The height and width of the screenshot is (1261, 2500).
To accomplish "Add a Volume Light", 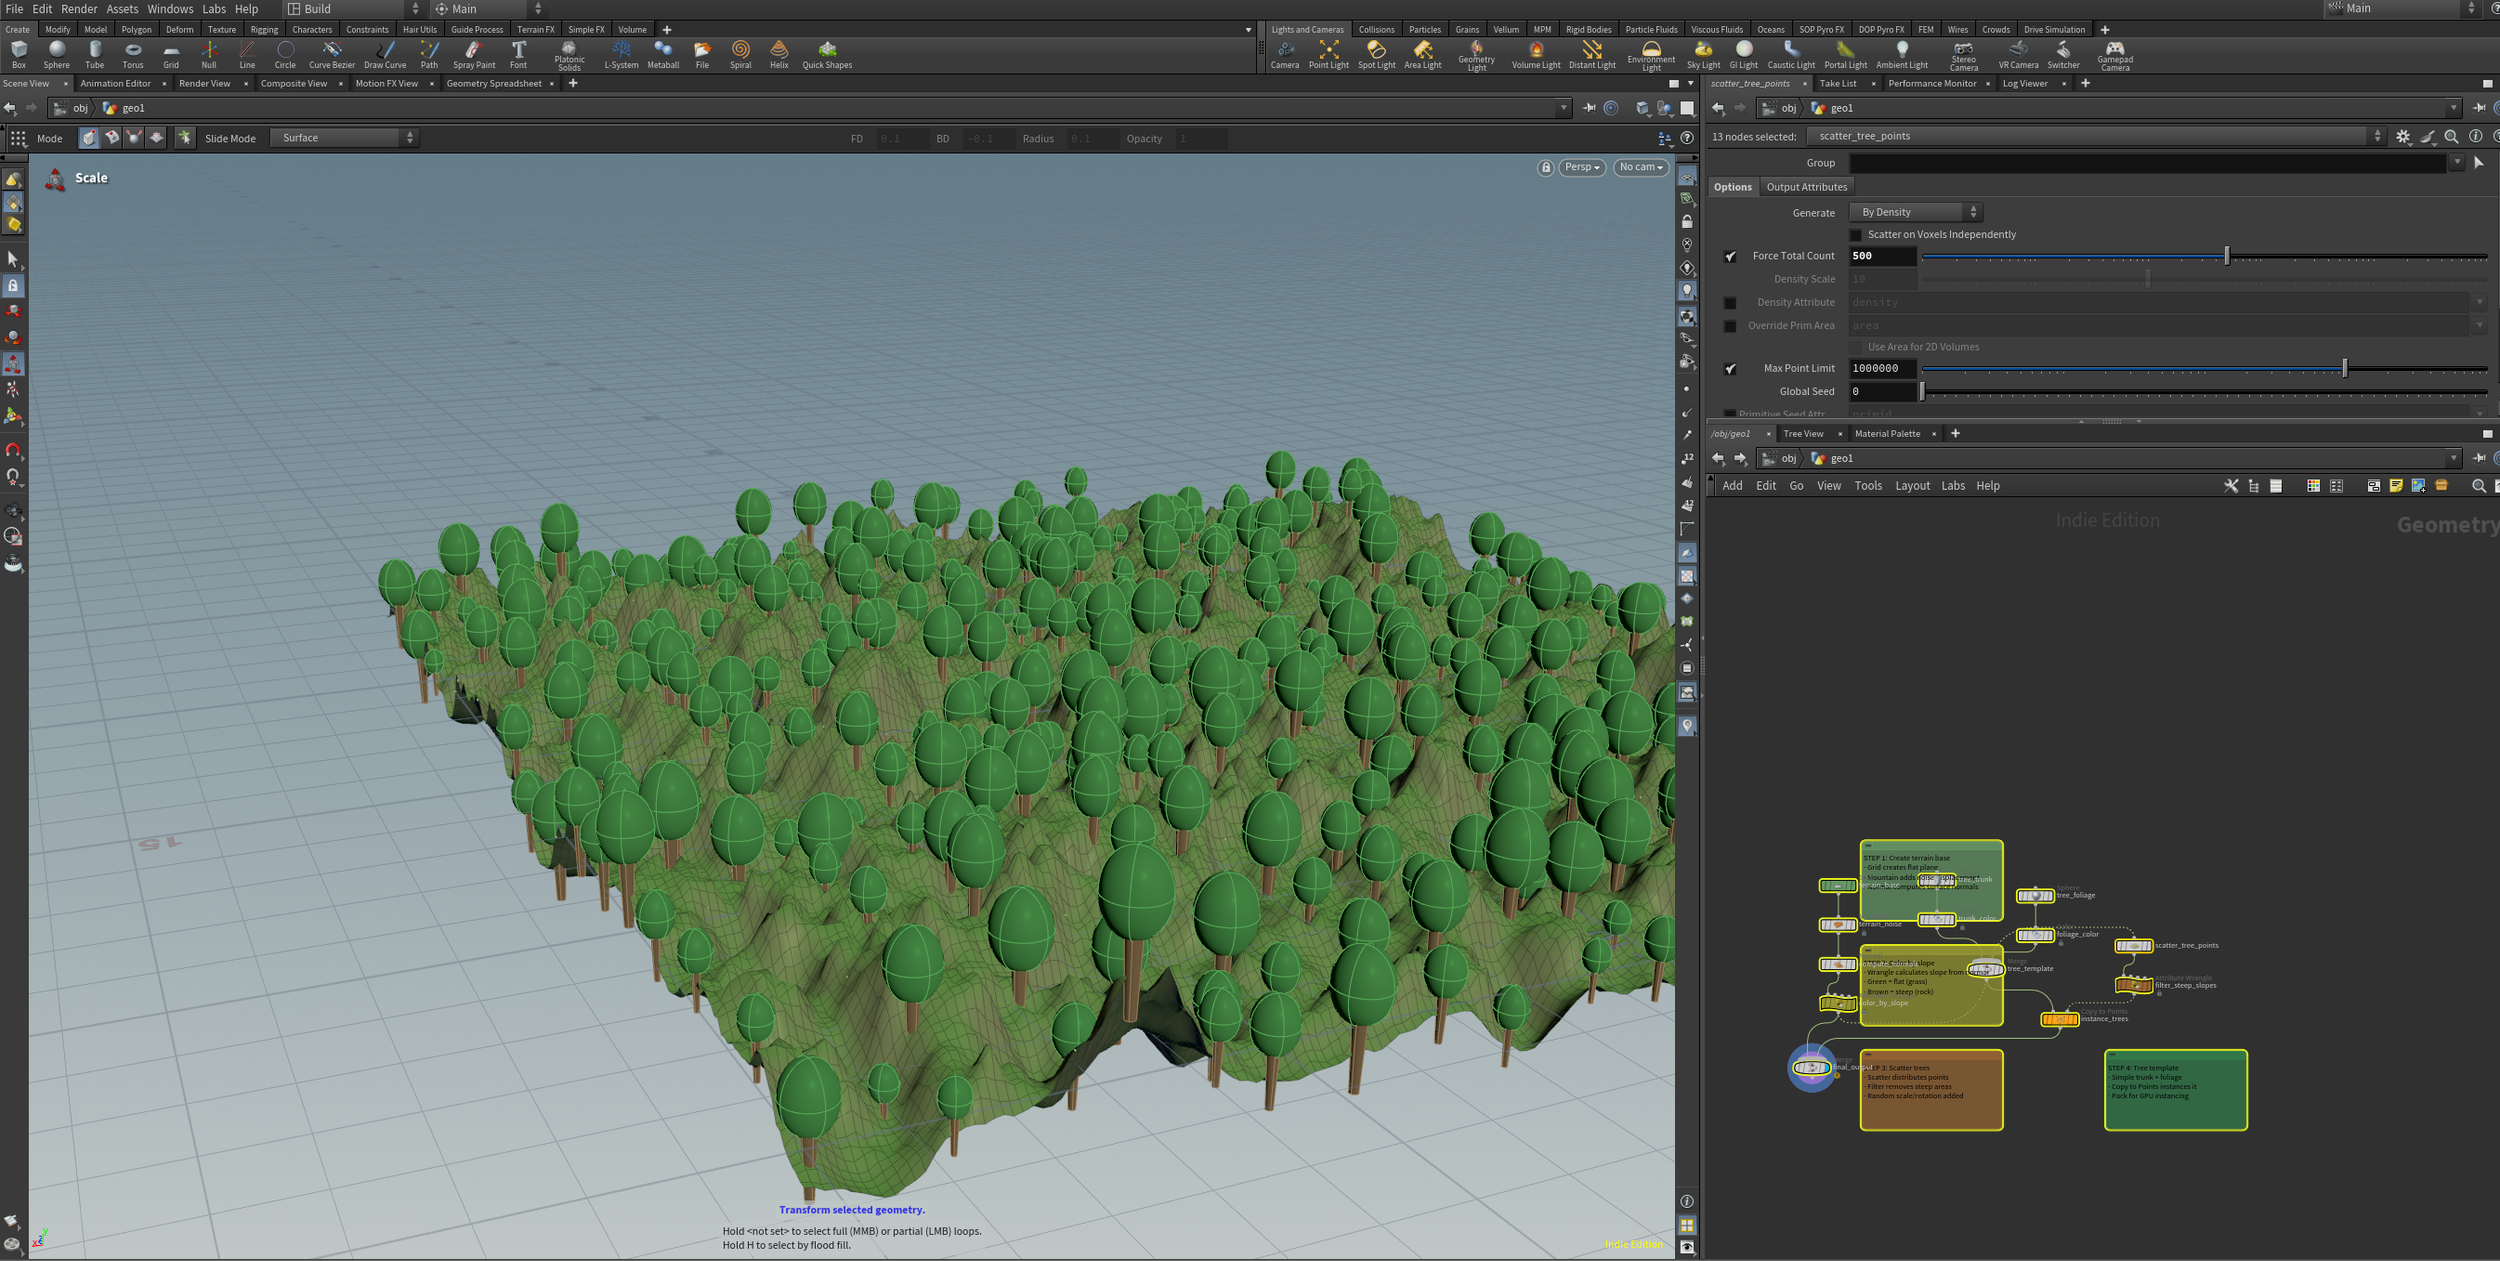I will click(1535, 55).
